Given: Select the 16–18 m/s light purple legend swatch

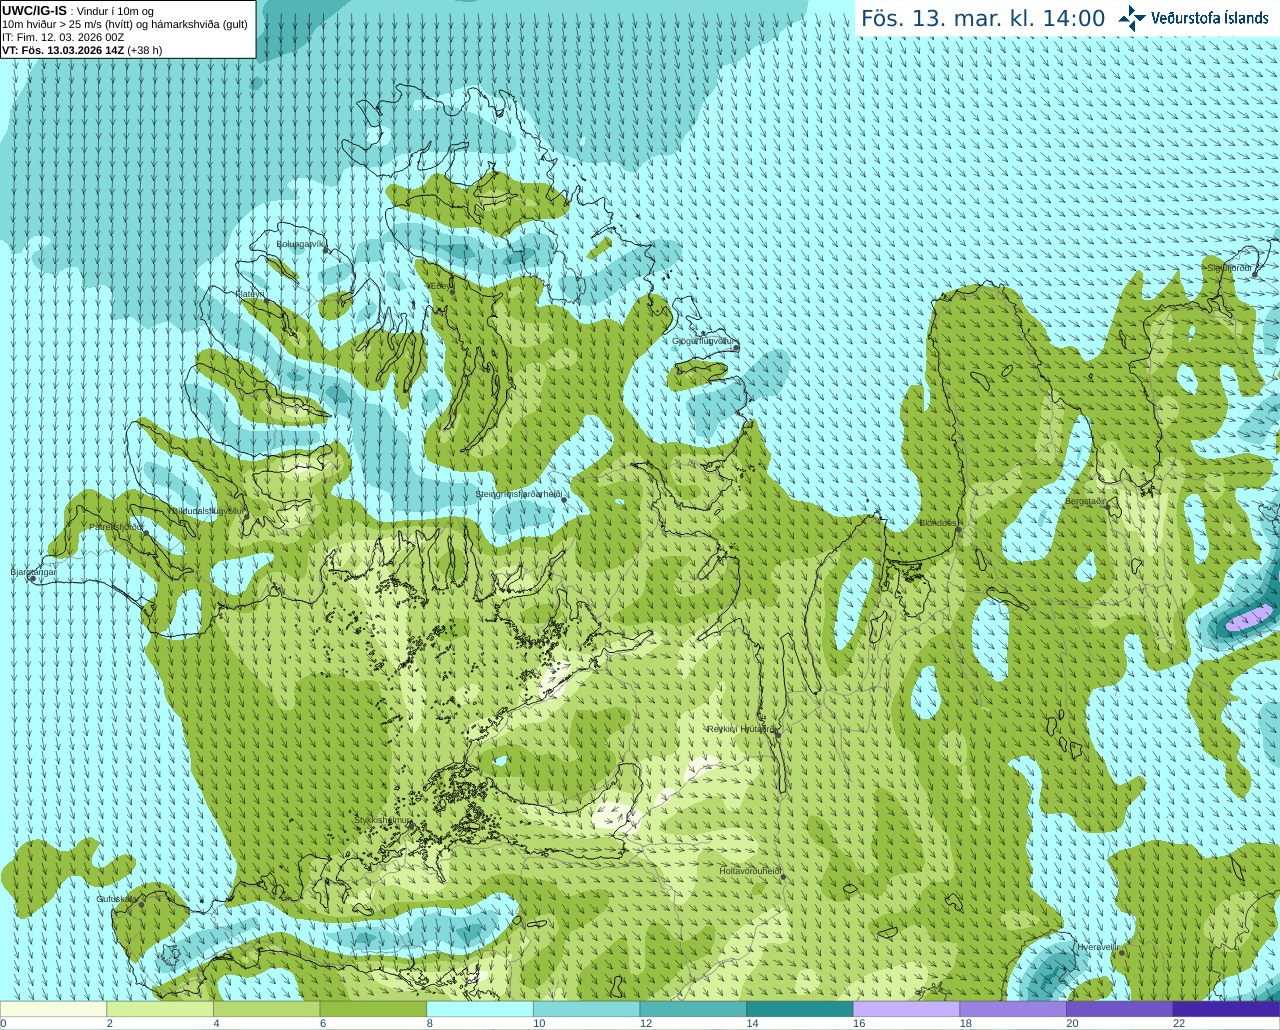Looking at the screenshot, I should (906, 1009).
